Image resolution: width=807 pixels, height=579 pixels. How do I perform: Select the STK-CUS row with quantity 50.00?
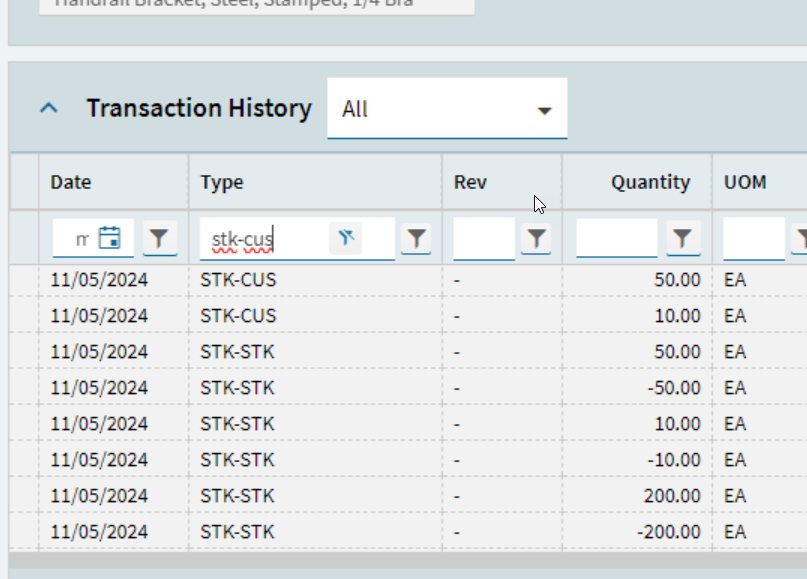pyautogui.click(x=408, y=280)
